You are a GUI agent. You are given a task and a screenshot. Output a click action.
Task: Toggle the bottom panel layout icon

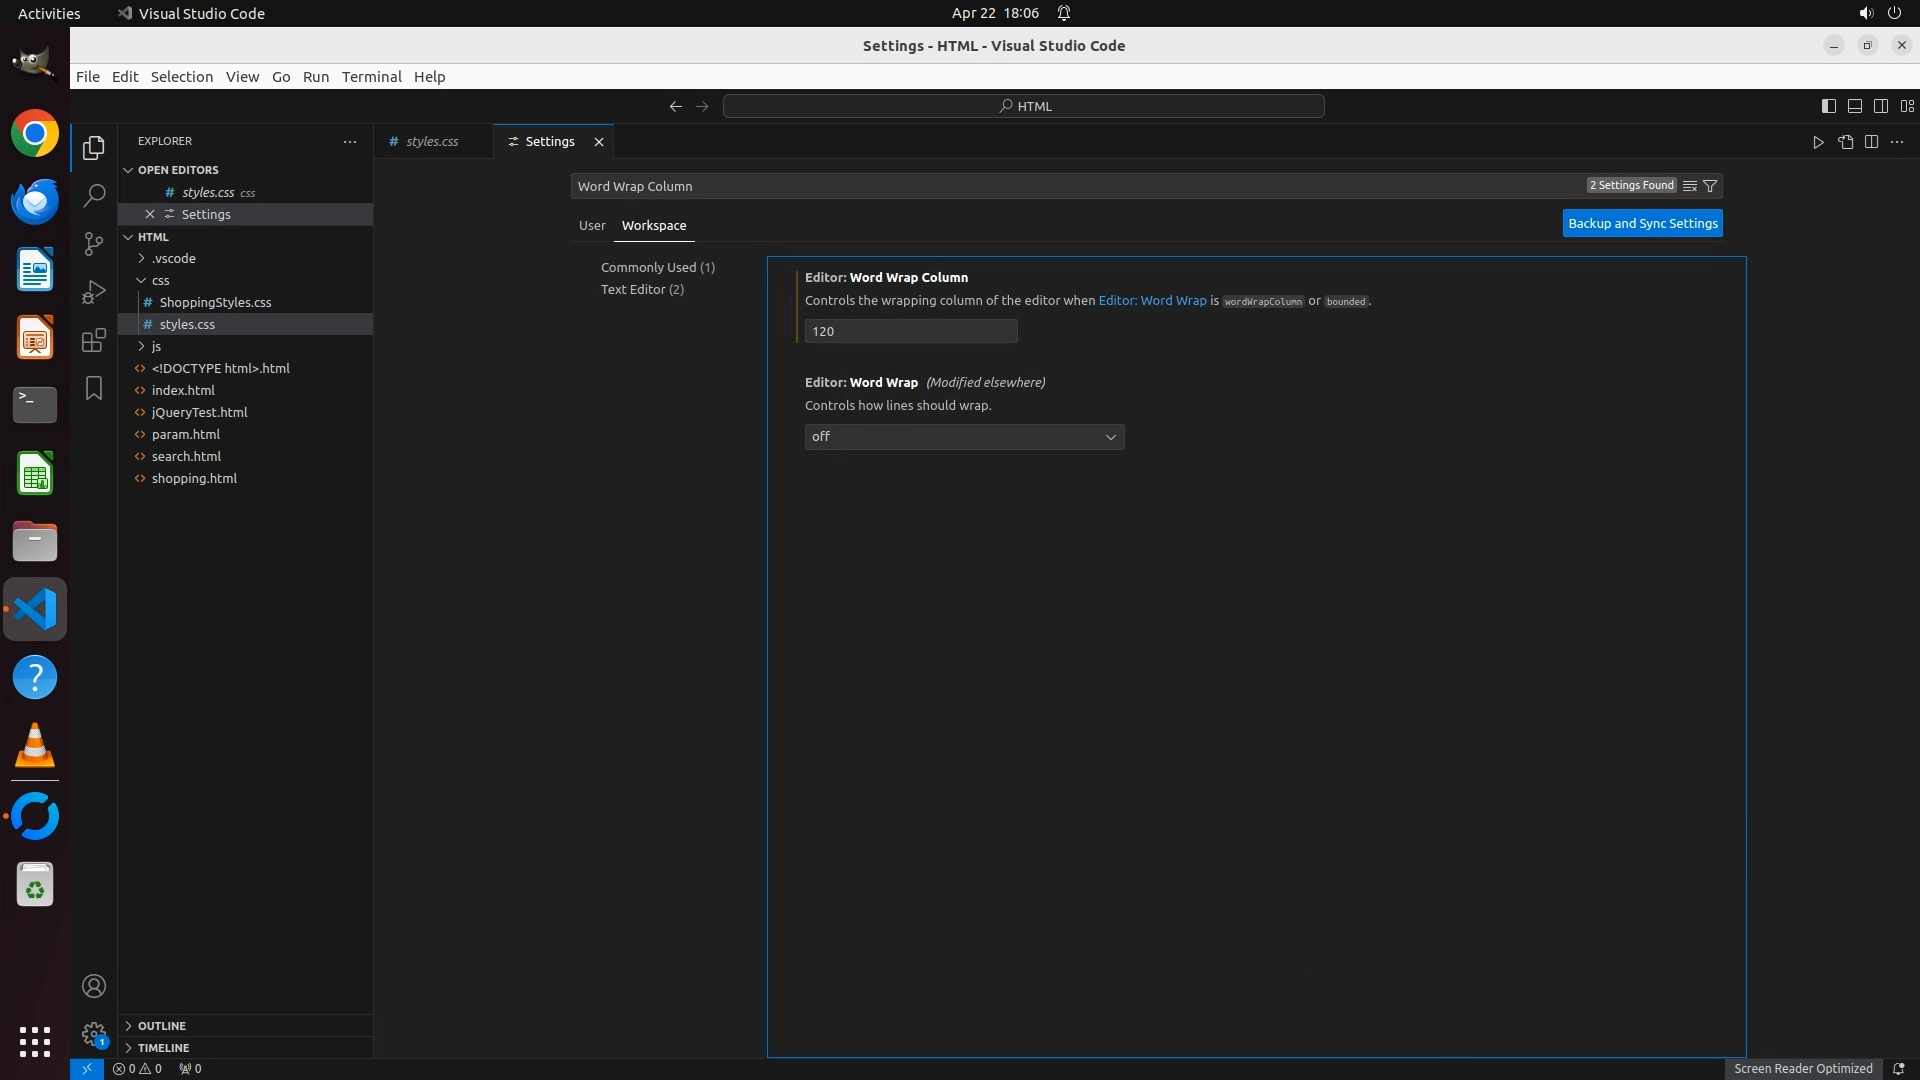coord(1854,106)
